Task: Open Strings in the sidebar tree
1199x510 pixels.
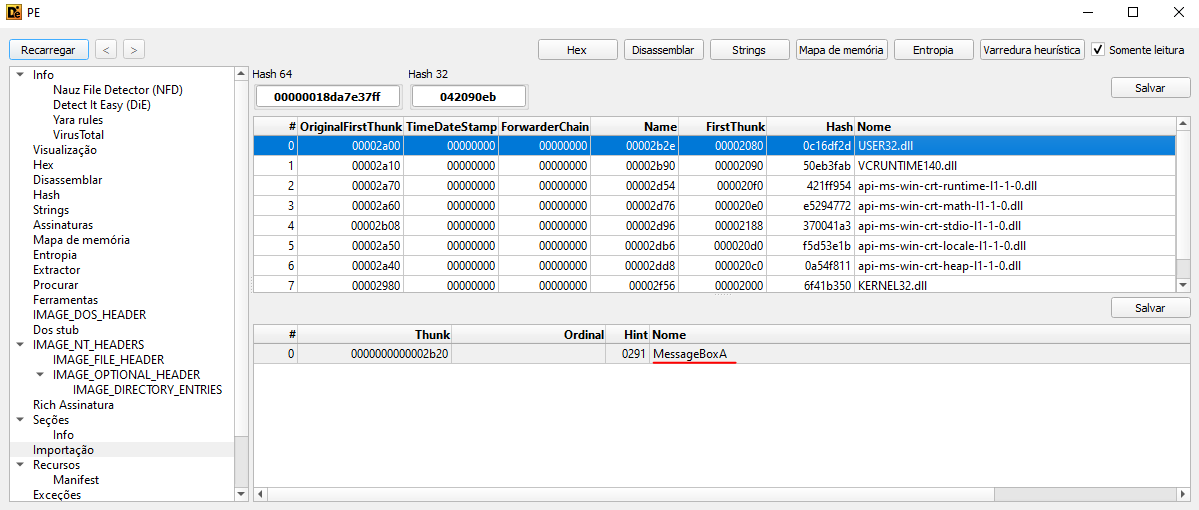Action: pyautogui.click(x=51, y=210)
